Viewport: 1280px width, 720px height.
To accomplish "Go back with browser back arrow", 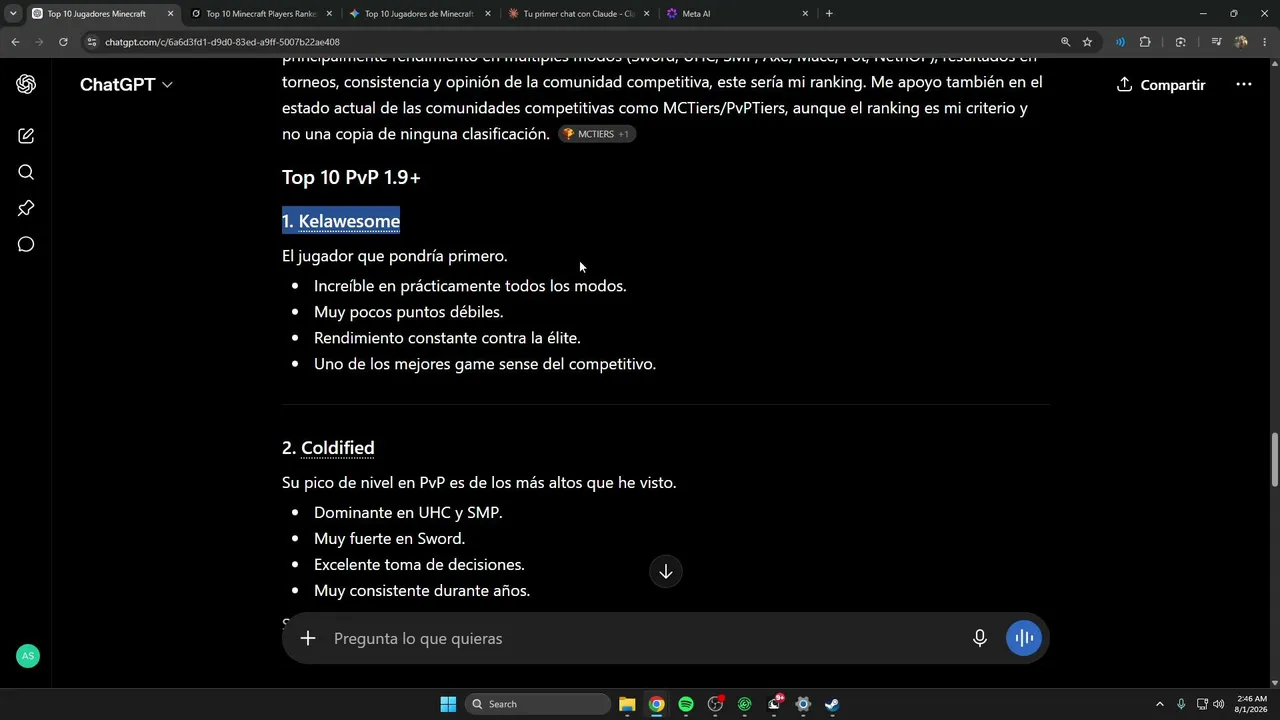I will [x=15, y=42].
